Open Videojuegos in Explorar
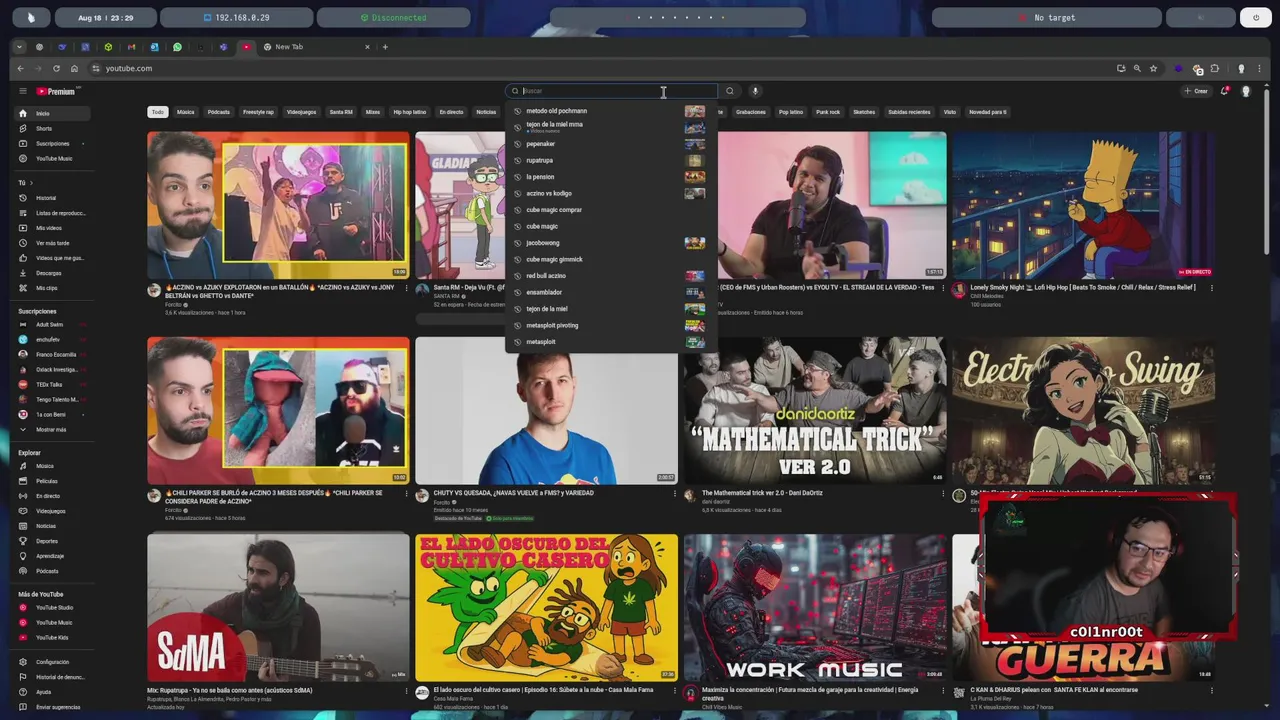Screen dimensions: 1280x720 pos(50,511)
